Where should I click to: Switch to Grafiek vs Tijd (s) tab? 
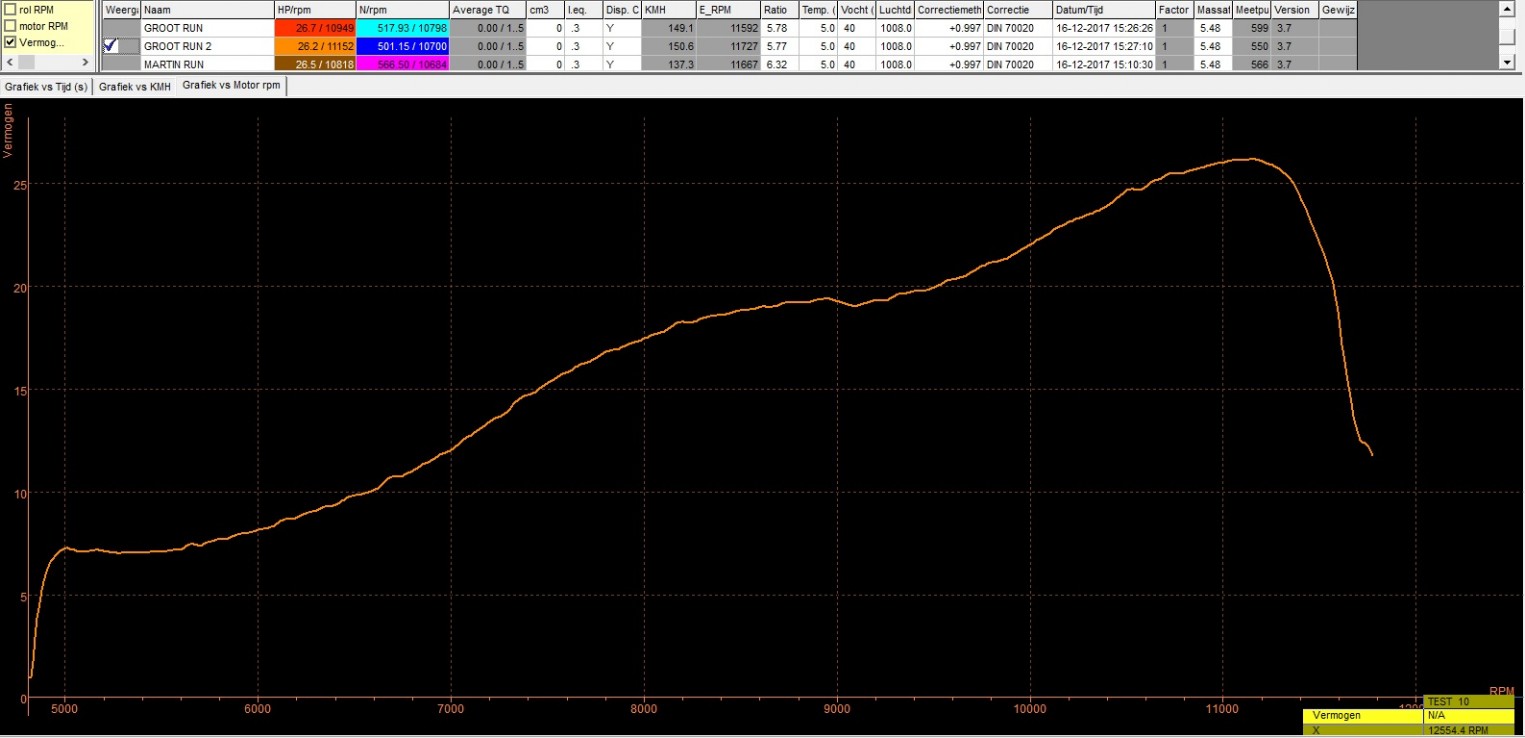46,87
